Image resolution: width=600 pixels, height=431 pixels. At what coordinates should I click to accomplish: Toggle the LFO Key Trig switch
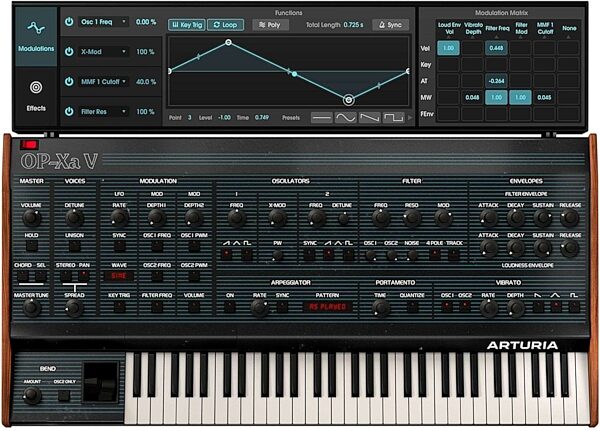119,307
